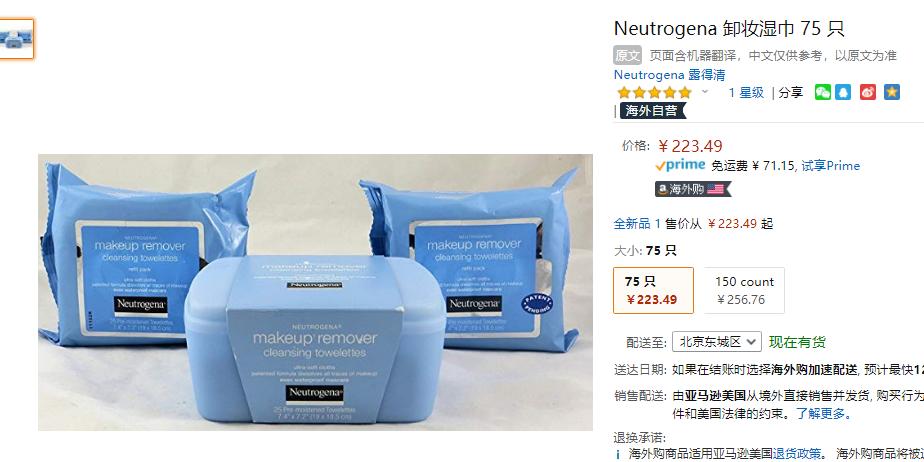Image resolution: width=924 pixels, height=462 pixels.
Task: Toggle the 原文 original text badge
Action: click(628, 55)
